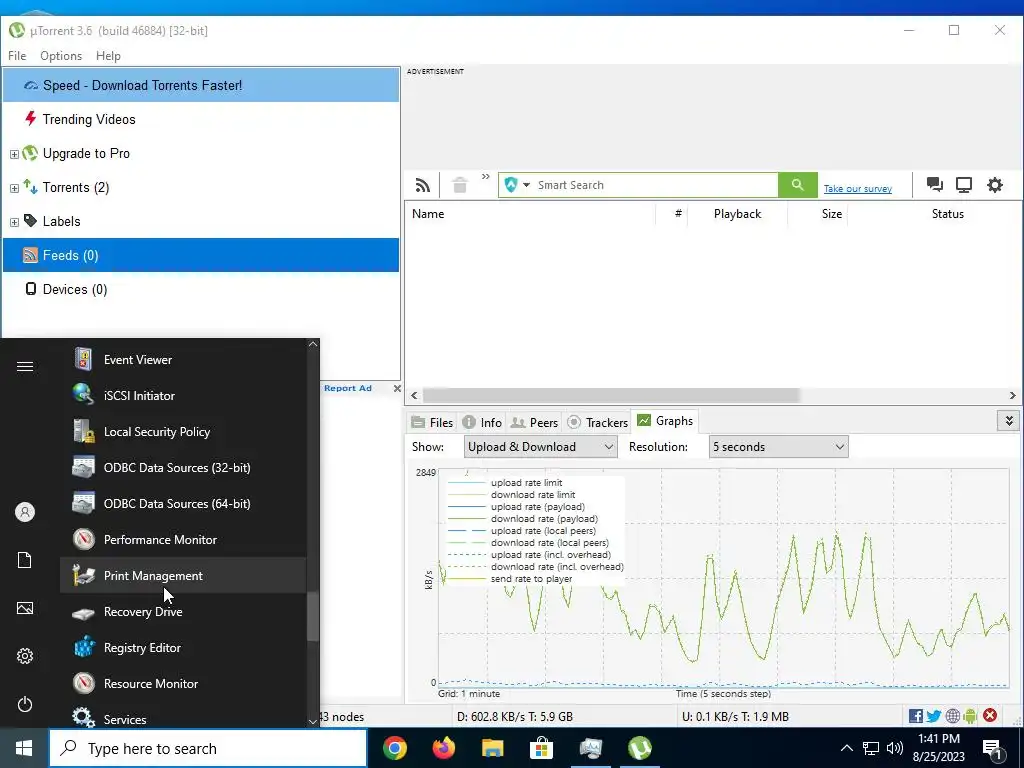The image size is (1024, 768).
Task: Click the Android icon in status bar
Action: pos(970,716)
